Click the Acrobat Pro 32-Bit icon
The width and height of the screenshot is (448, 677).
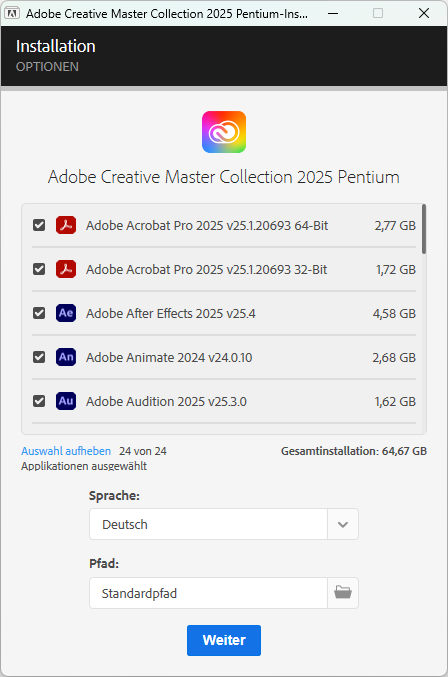tap(66, 269)
